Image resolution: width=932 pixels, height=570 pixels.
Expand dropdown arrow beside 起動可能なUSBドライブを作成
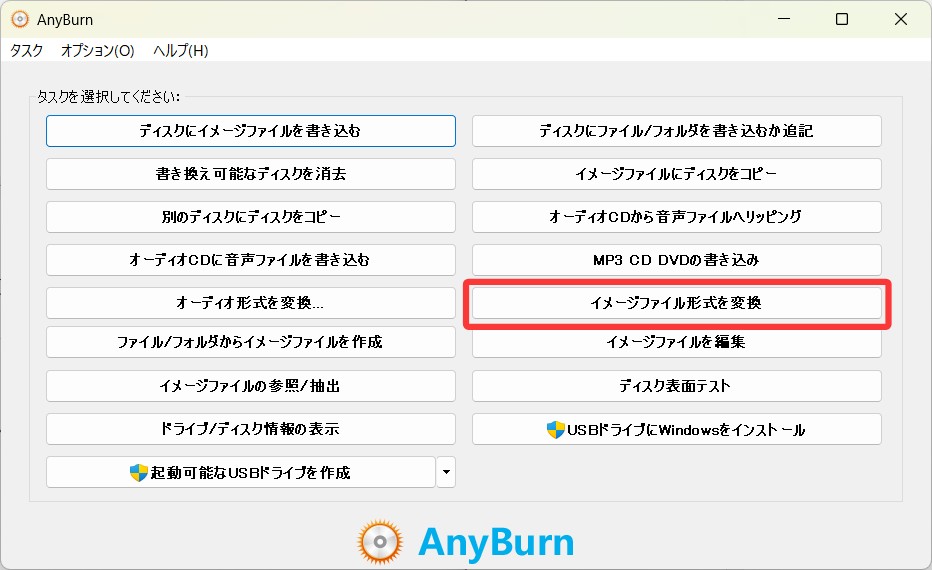coord(446,472)
